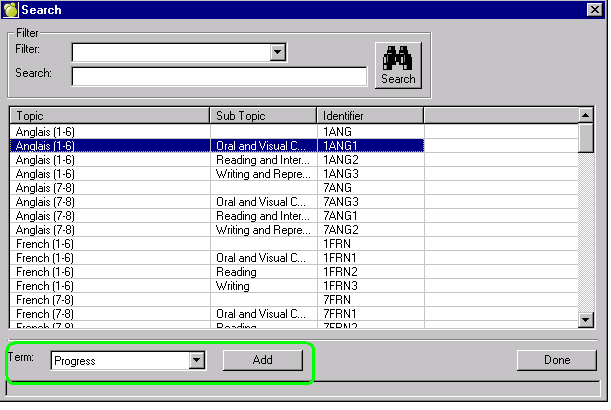Viewport: 611px width, 410px height.
Task: Click the Search dialog title bar icon
Action: coord(12,10)
